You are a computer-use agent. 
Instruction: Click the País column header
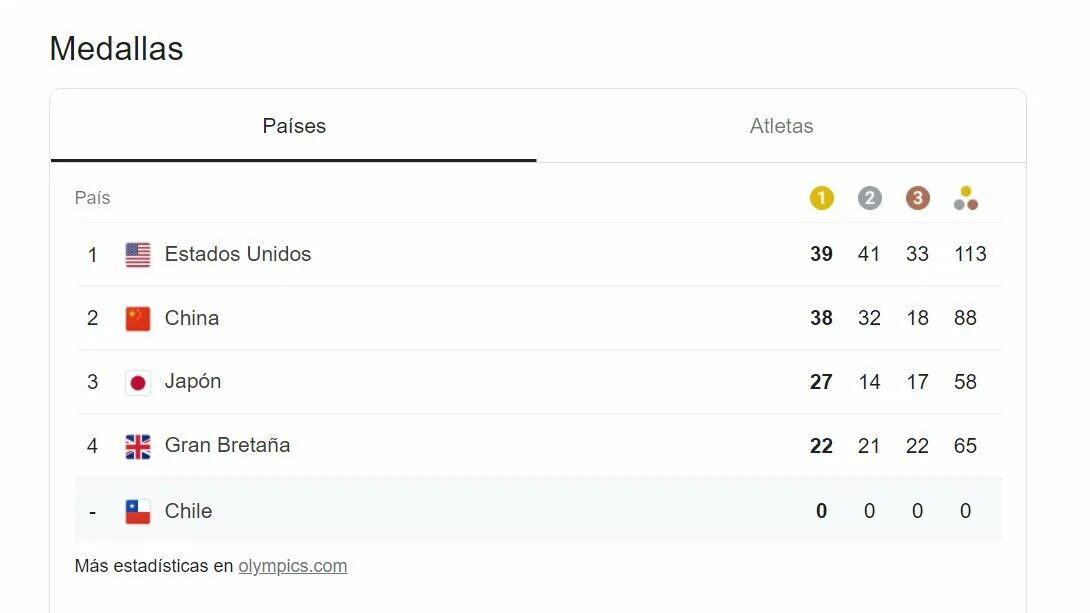click(x=92, y=198)
